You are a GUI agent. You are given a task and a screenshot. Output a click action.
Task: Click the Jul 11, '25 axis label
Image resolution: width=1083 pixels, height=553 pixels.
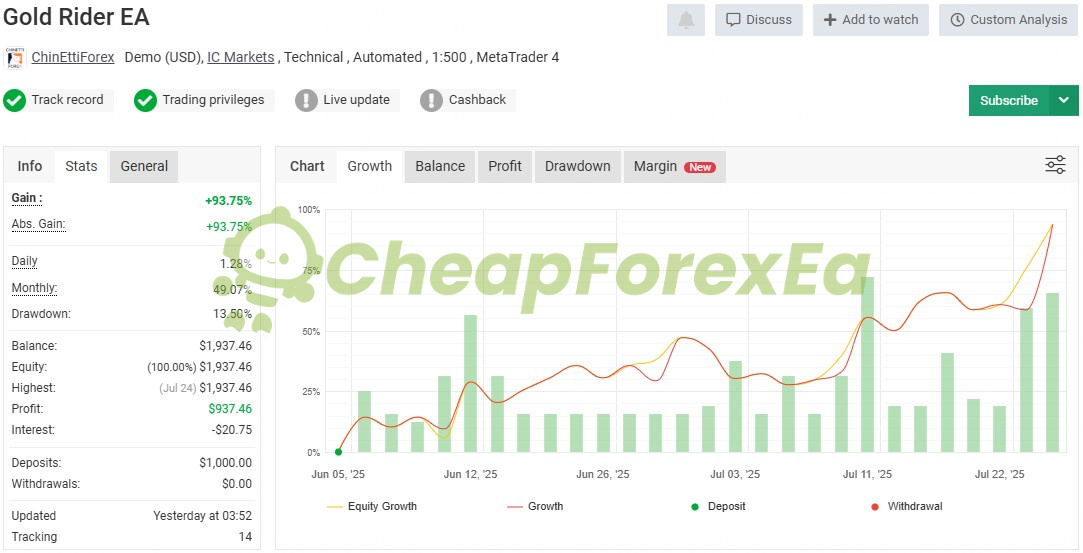(x=867, y=474)
